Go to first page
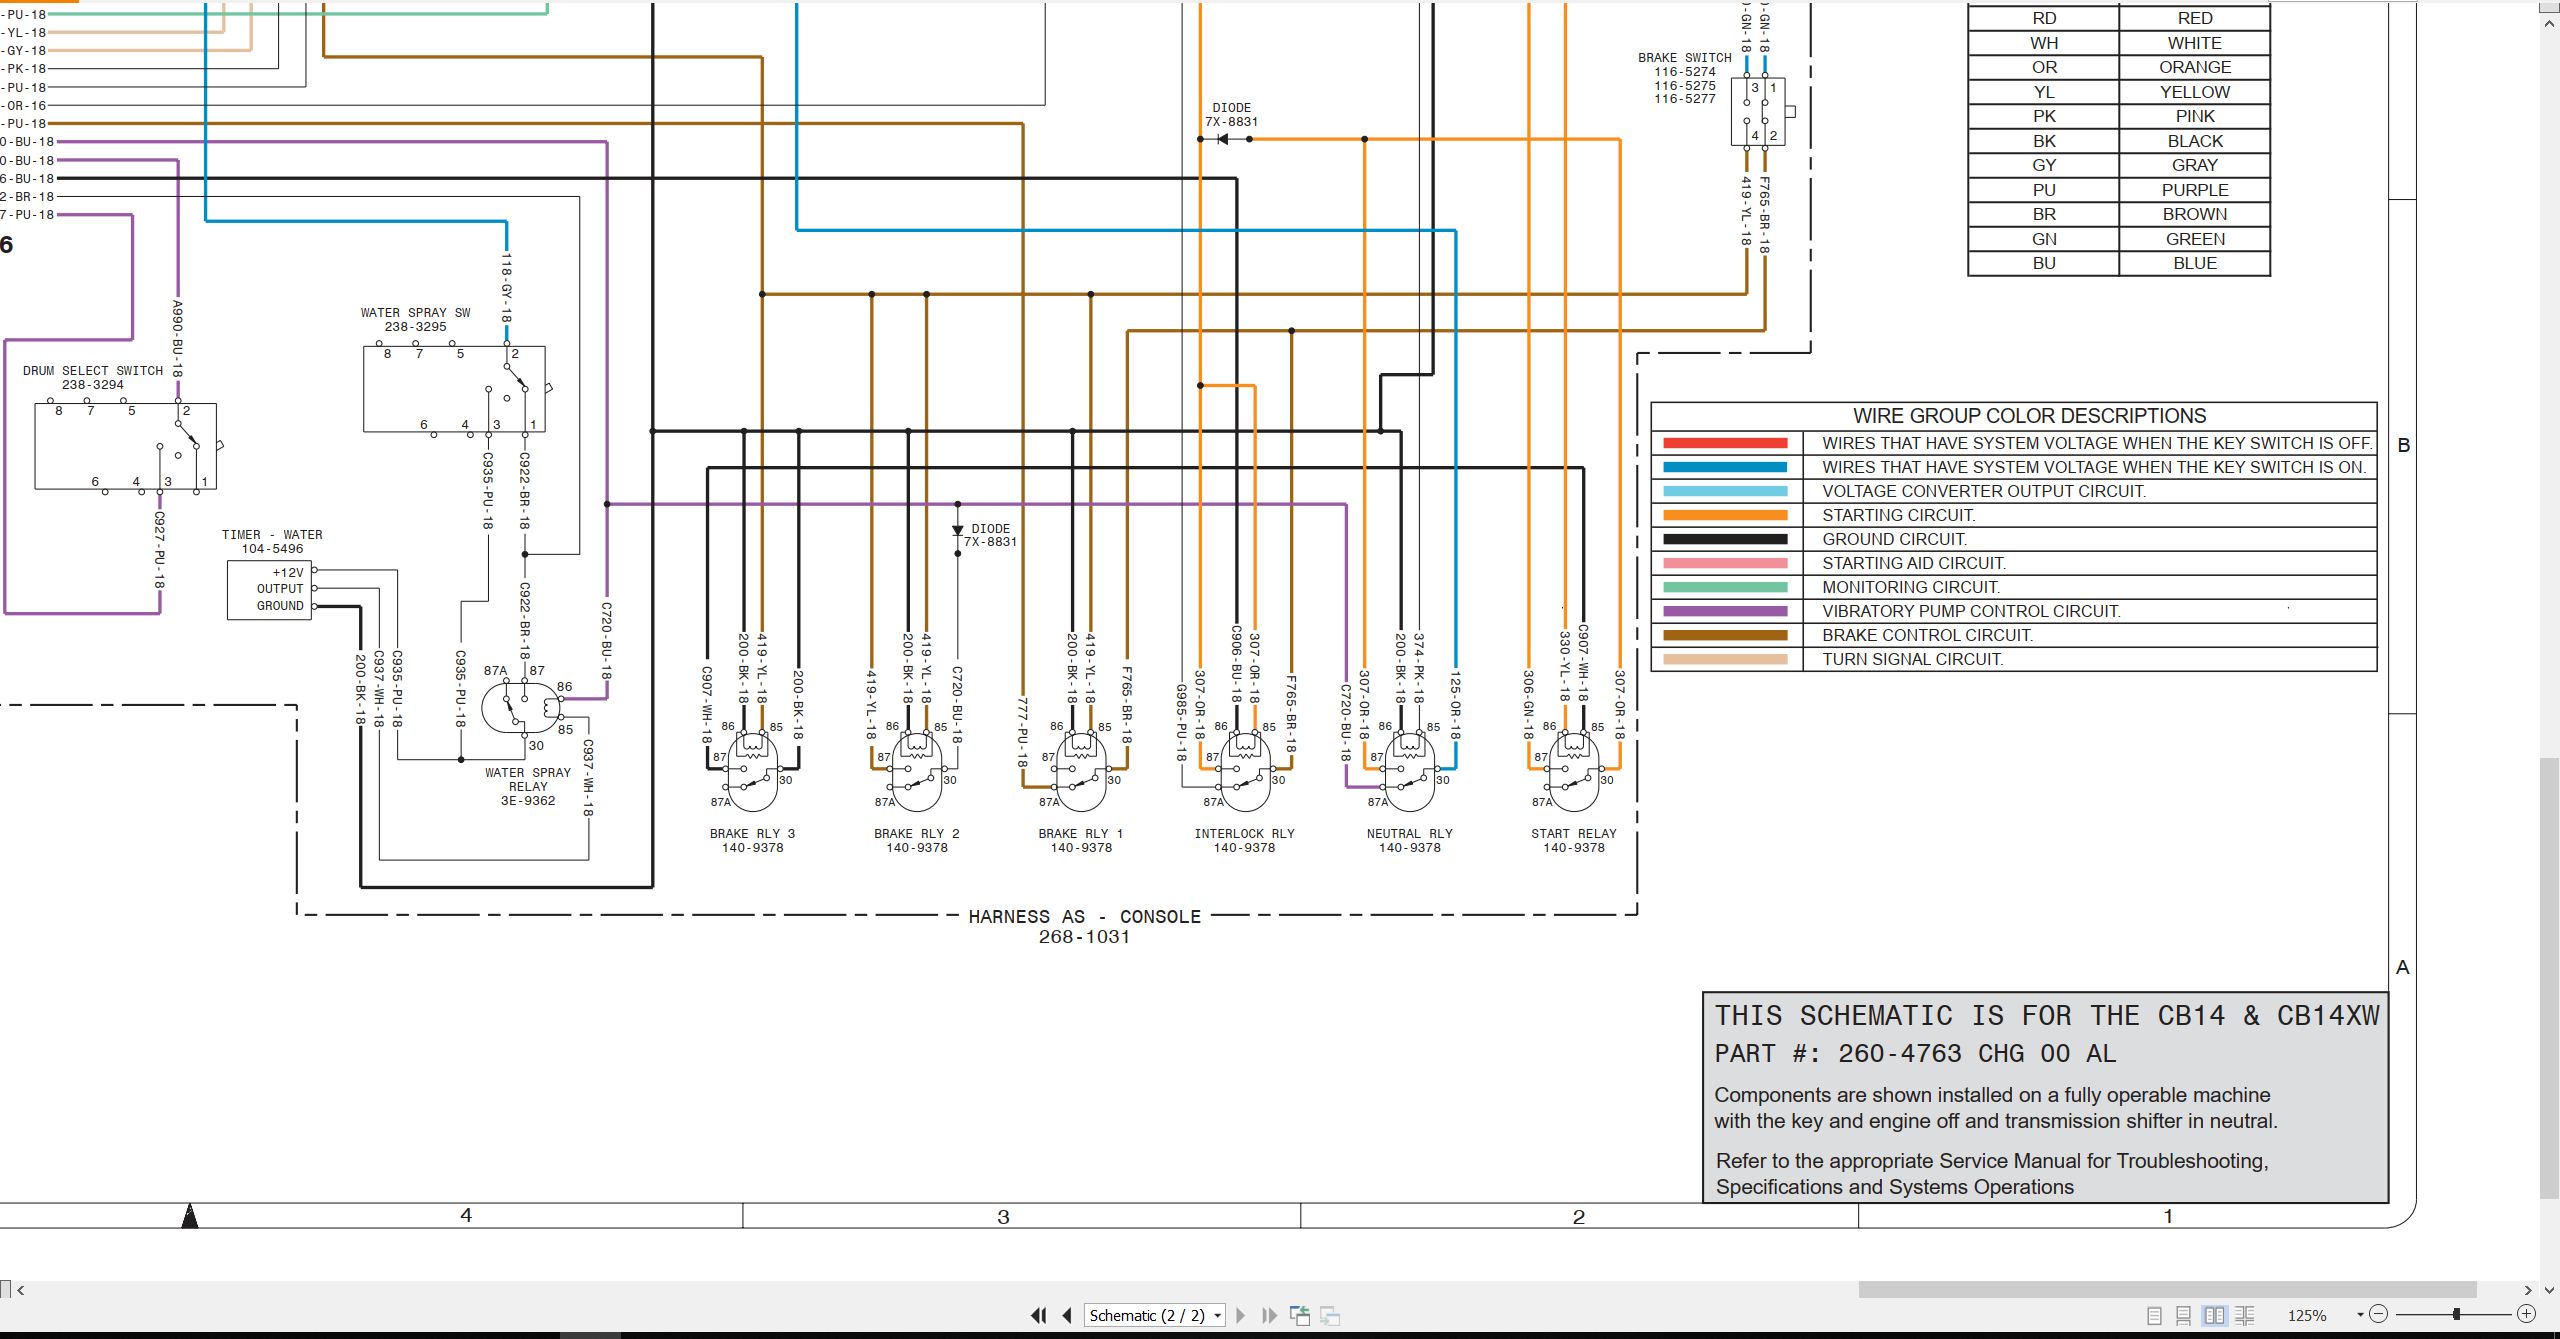Screen dimensions: 2560x1339 tap(1039, 1315)
